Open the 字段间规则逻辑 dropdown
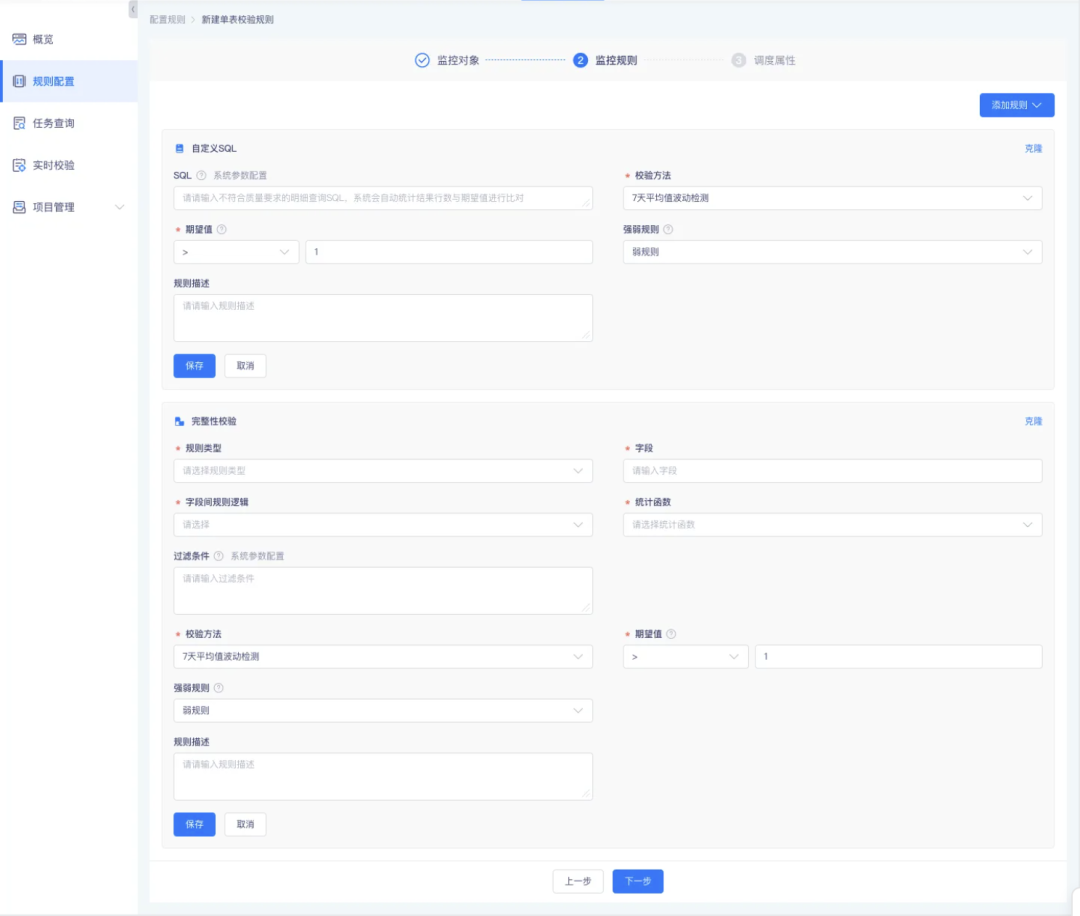 (x=383, y=525)
